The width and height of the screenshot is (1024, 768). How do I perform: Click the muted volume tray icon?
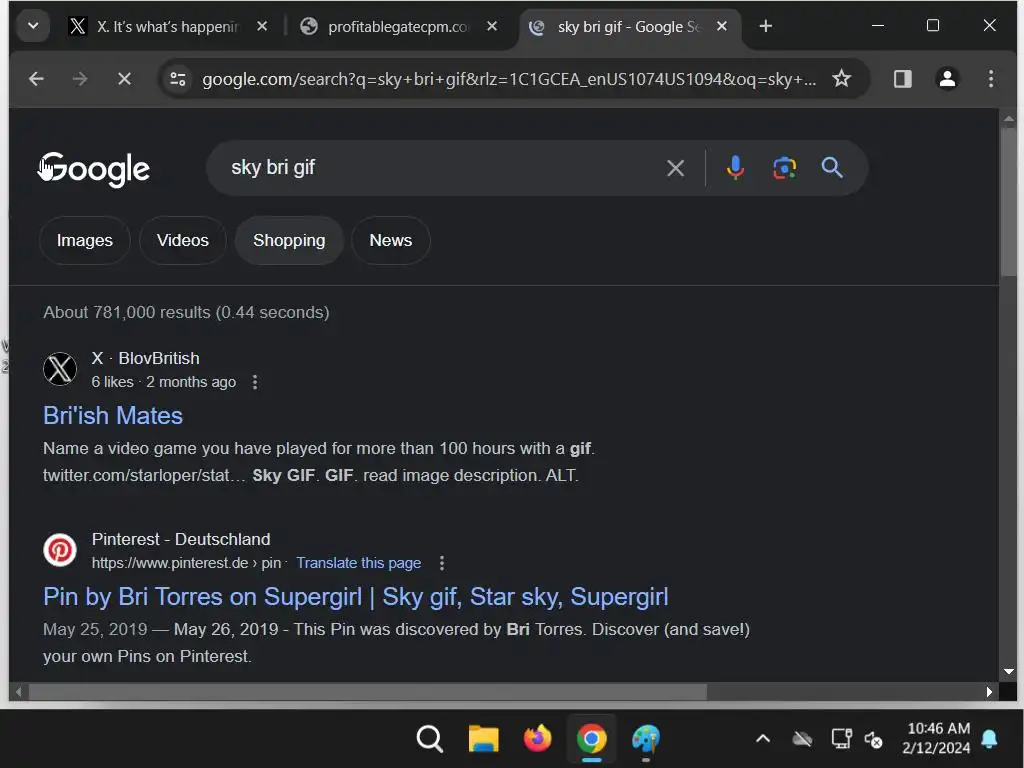pos(874,739)
